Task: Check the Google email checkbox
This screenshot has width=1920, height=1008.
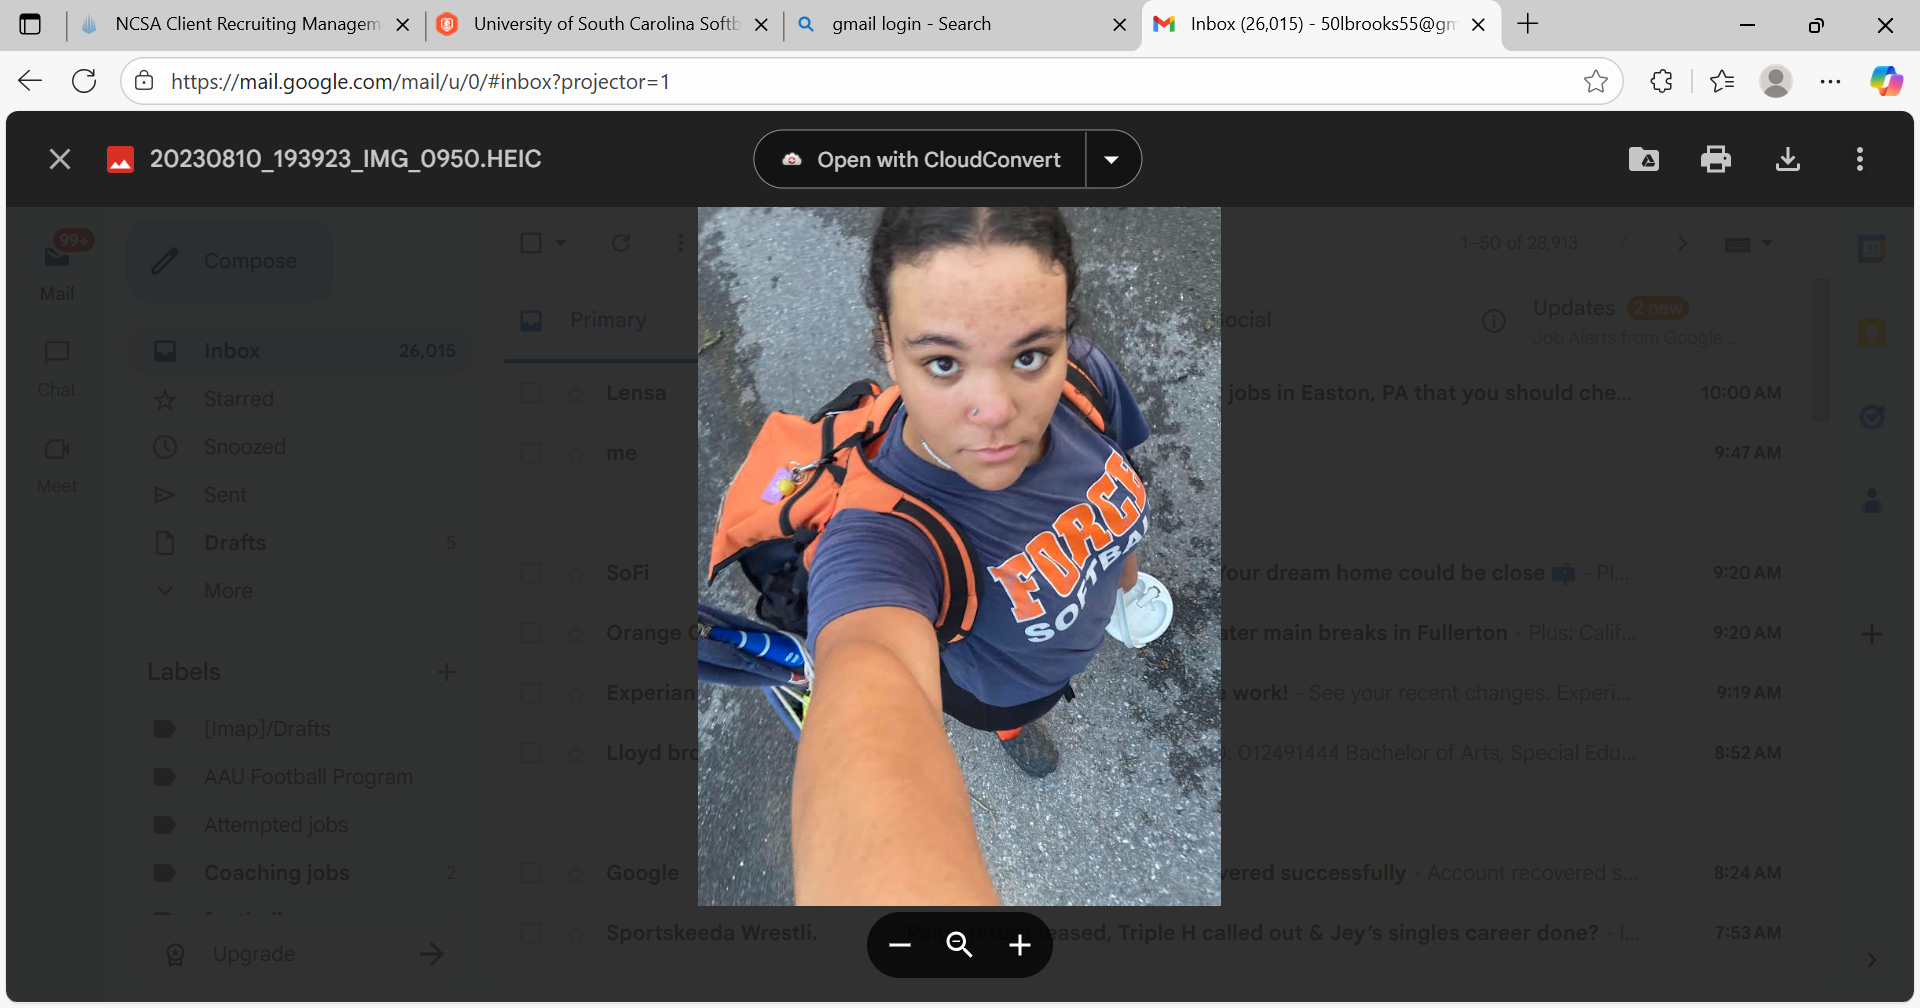Action: click(531, 873)
